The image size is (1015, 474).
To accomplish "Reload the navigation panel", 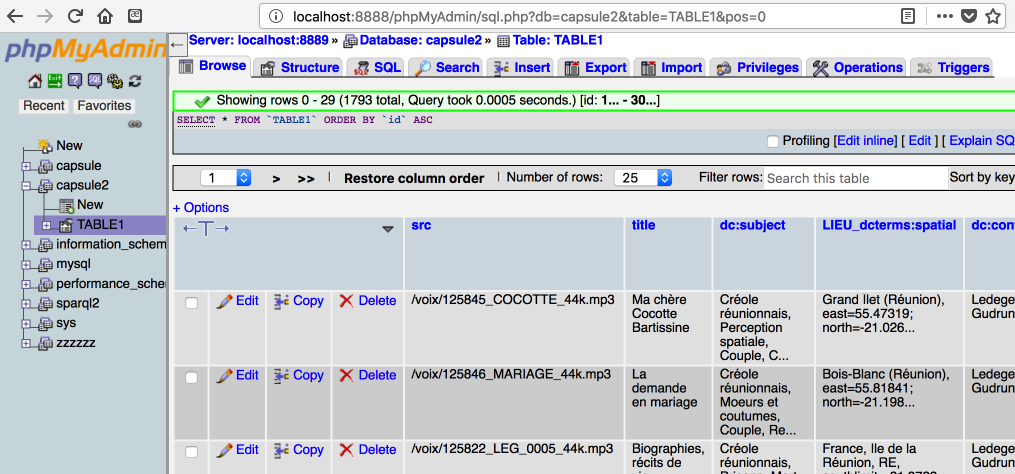I will (x=135, y=81).
